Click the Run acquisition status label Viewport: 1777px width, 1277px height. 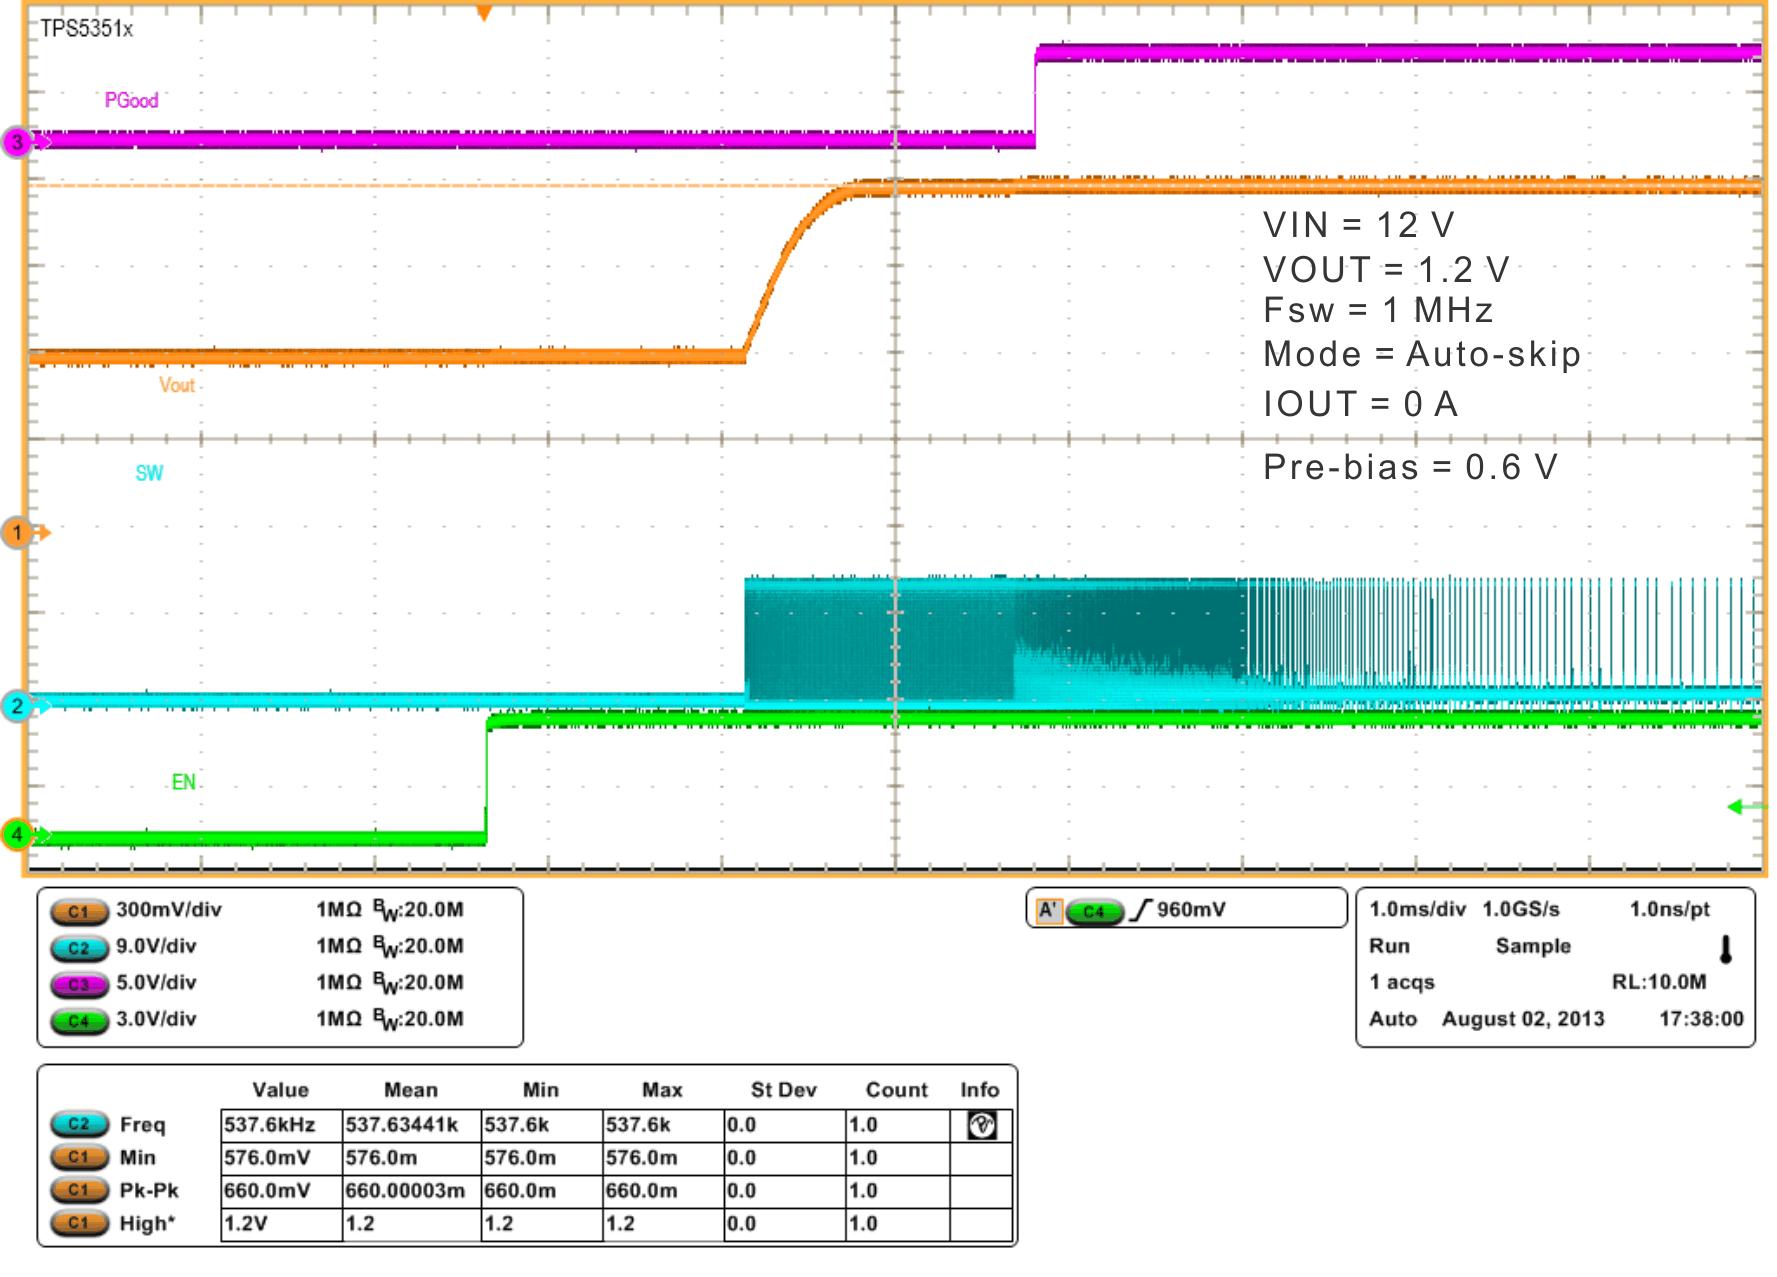point(1389,946)
